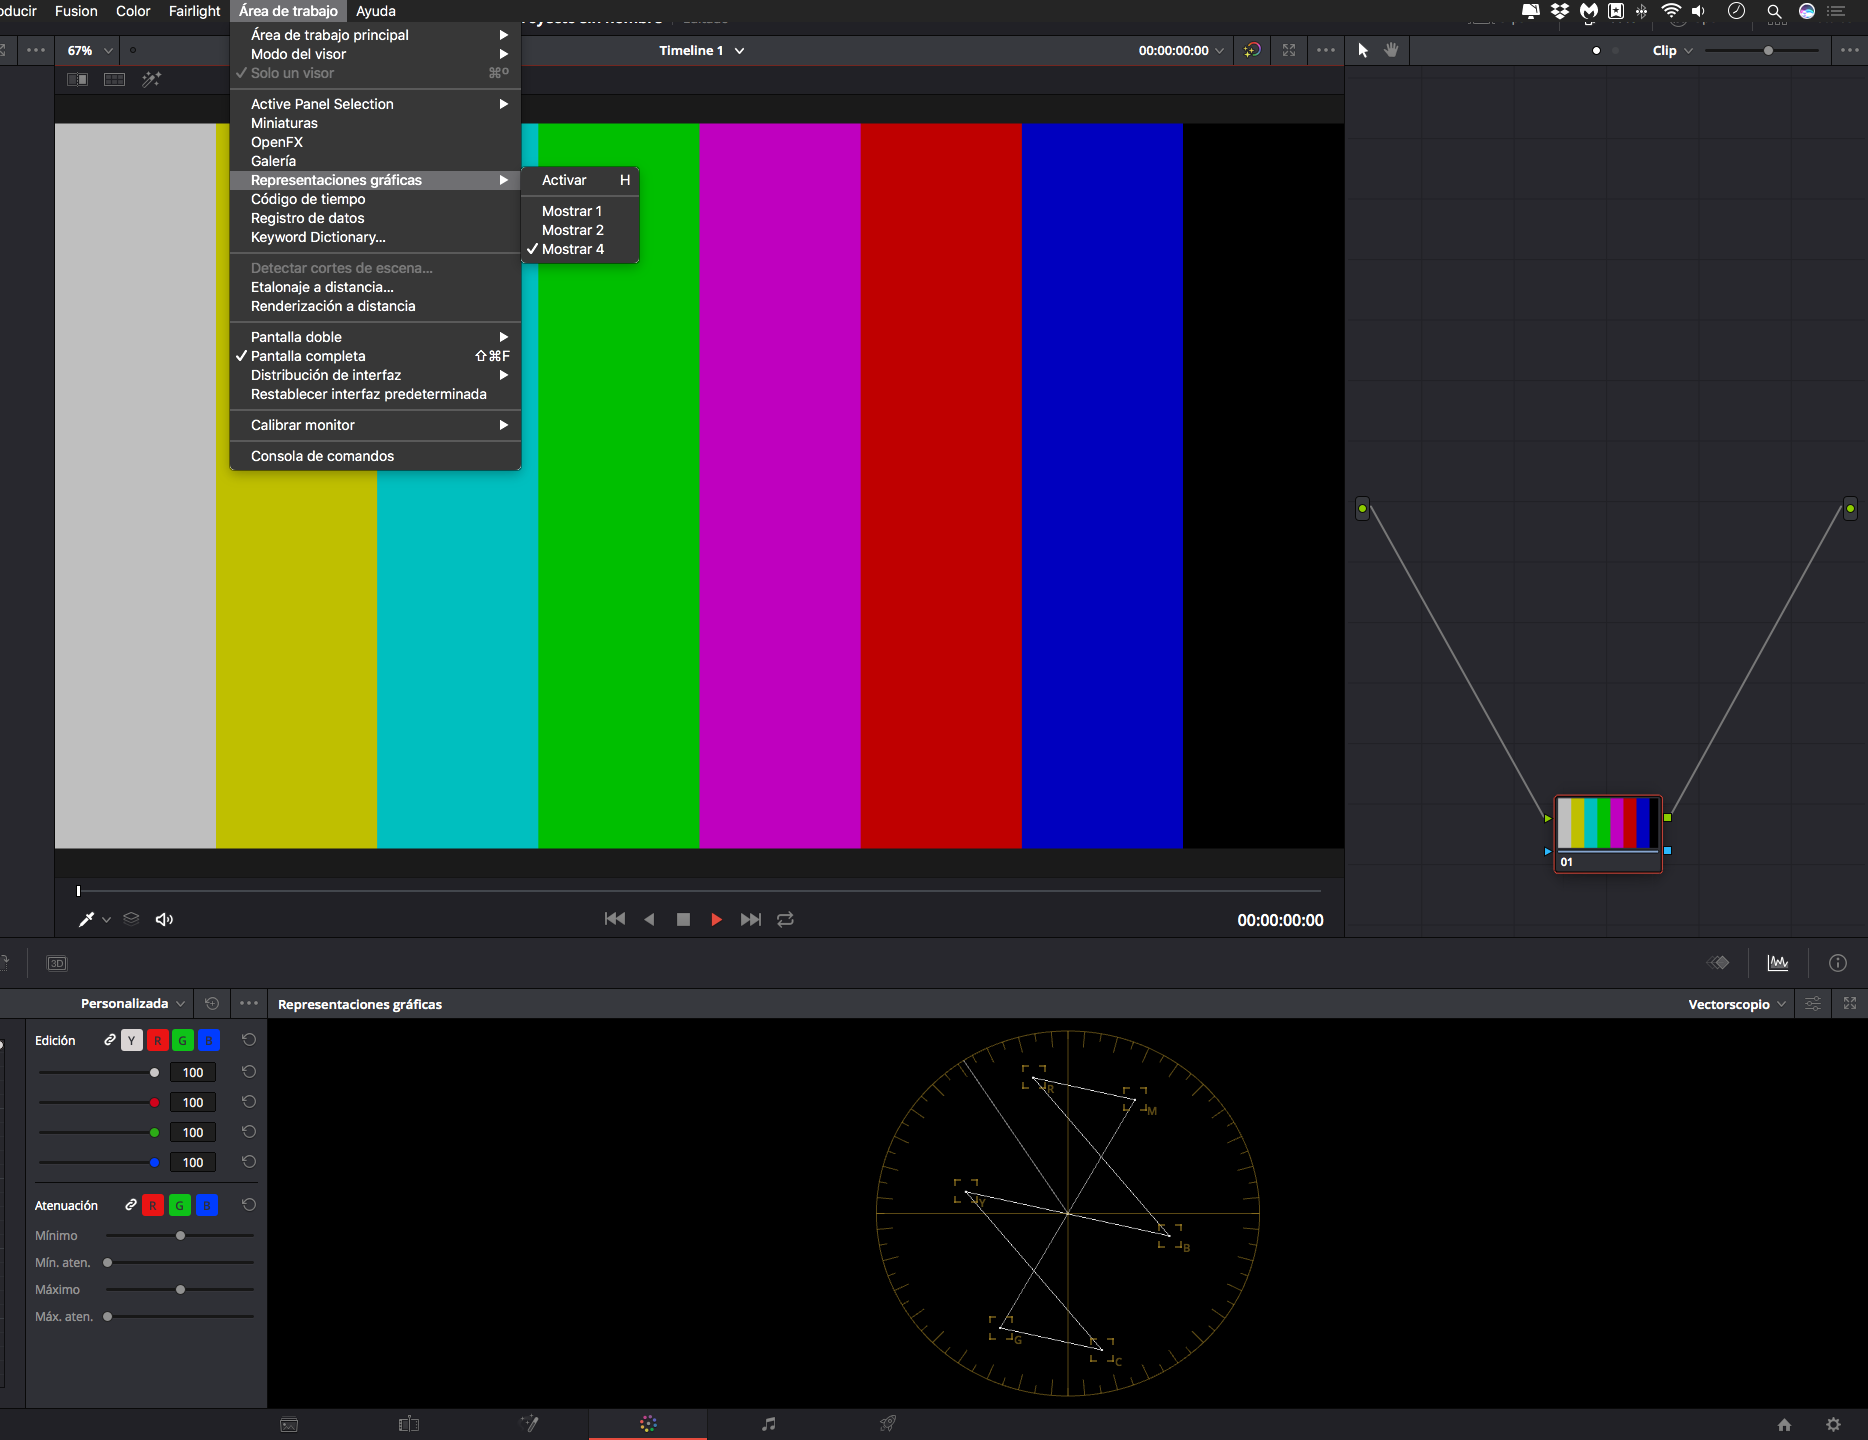
Task: Toggle the red channel in Edición
Action: pyautogui.click(x=158, y=1040)
